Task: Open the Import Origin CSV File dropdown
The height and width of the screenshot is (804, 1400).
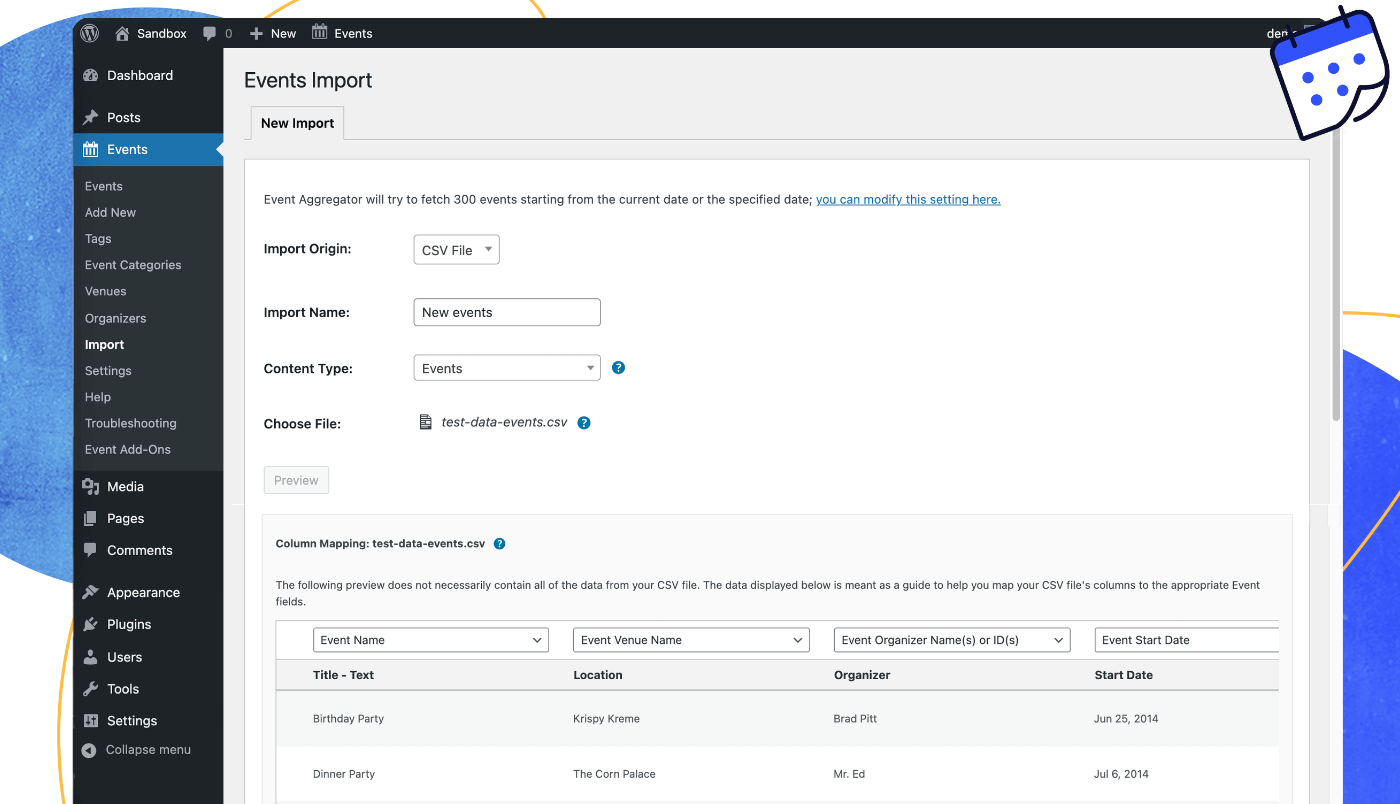Action: [456, 250]
